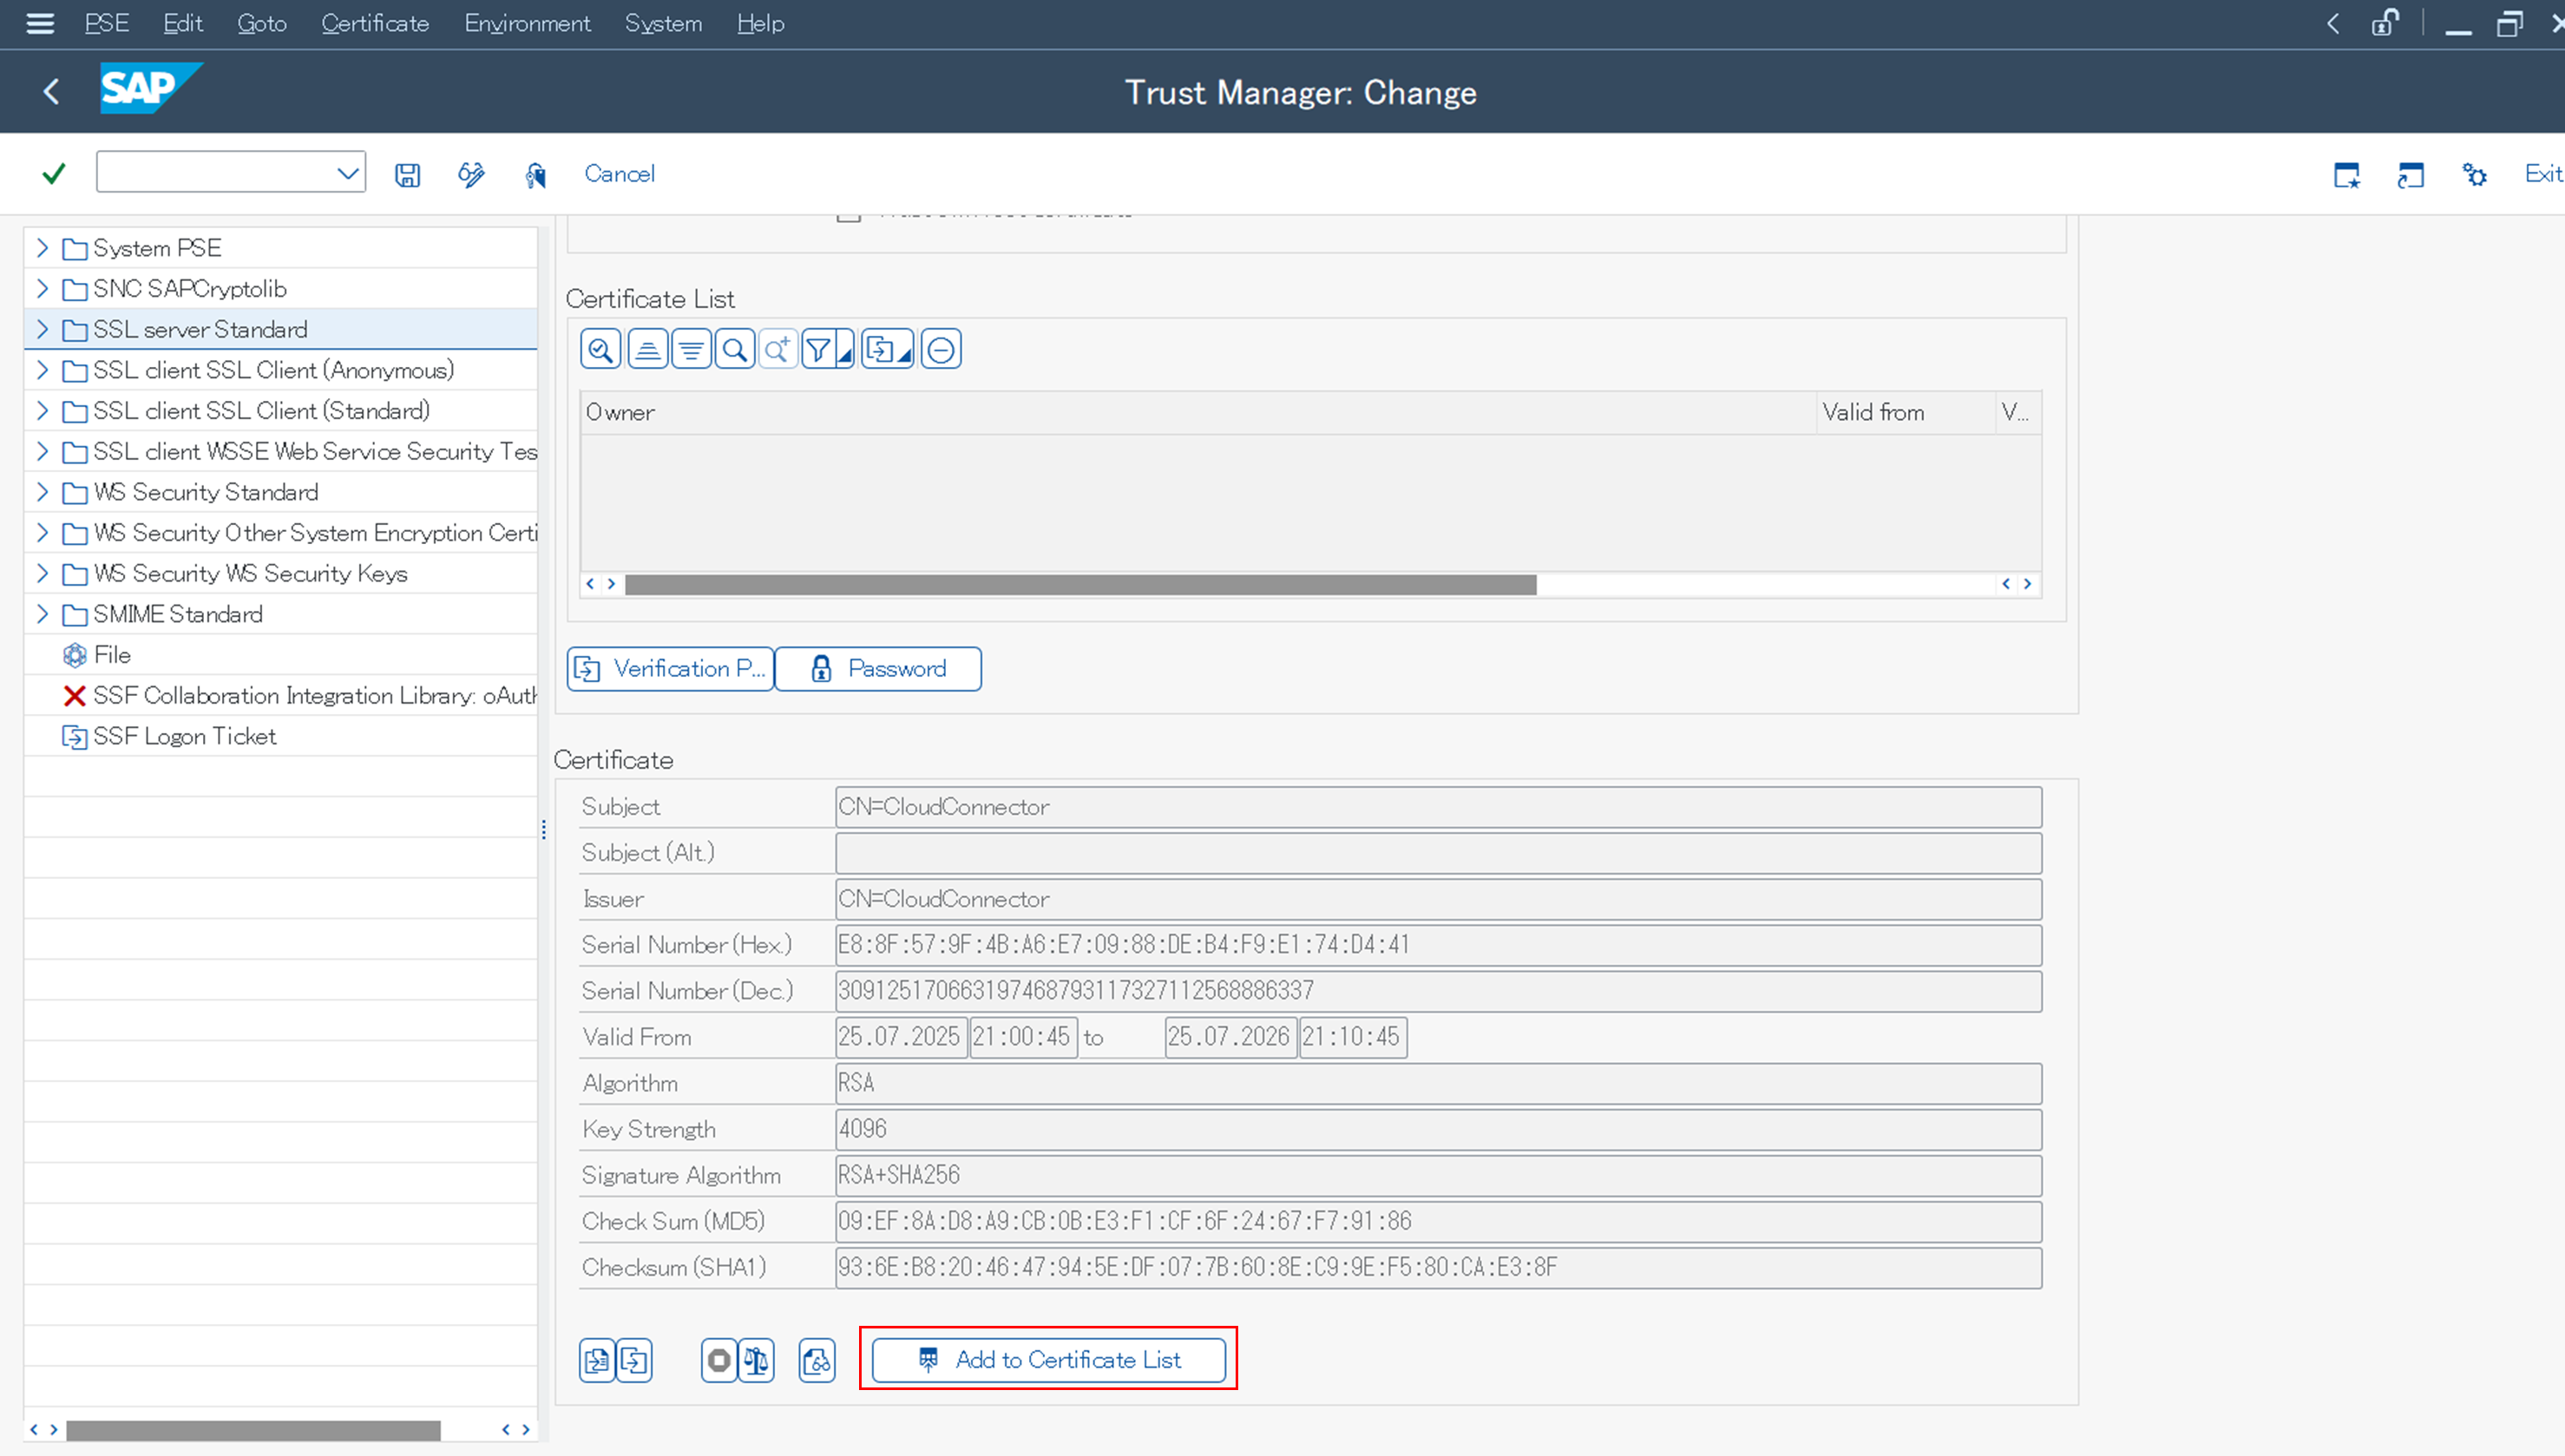Click the display certificate glasses icon
Image resolution: width=2565 pixels, height=1456 pixels.
click(x=817, y=1360)
